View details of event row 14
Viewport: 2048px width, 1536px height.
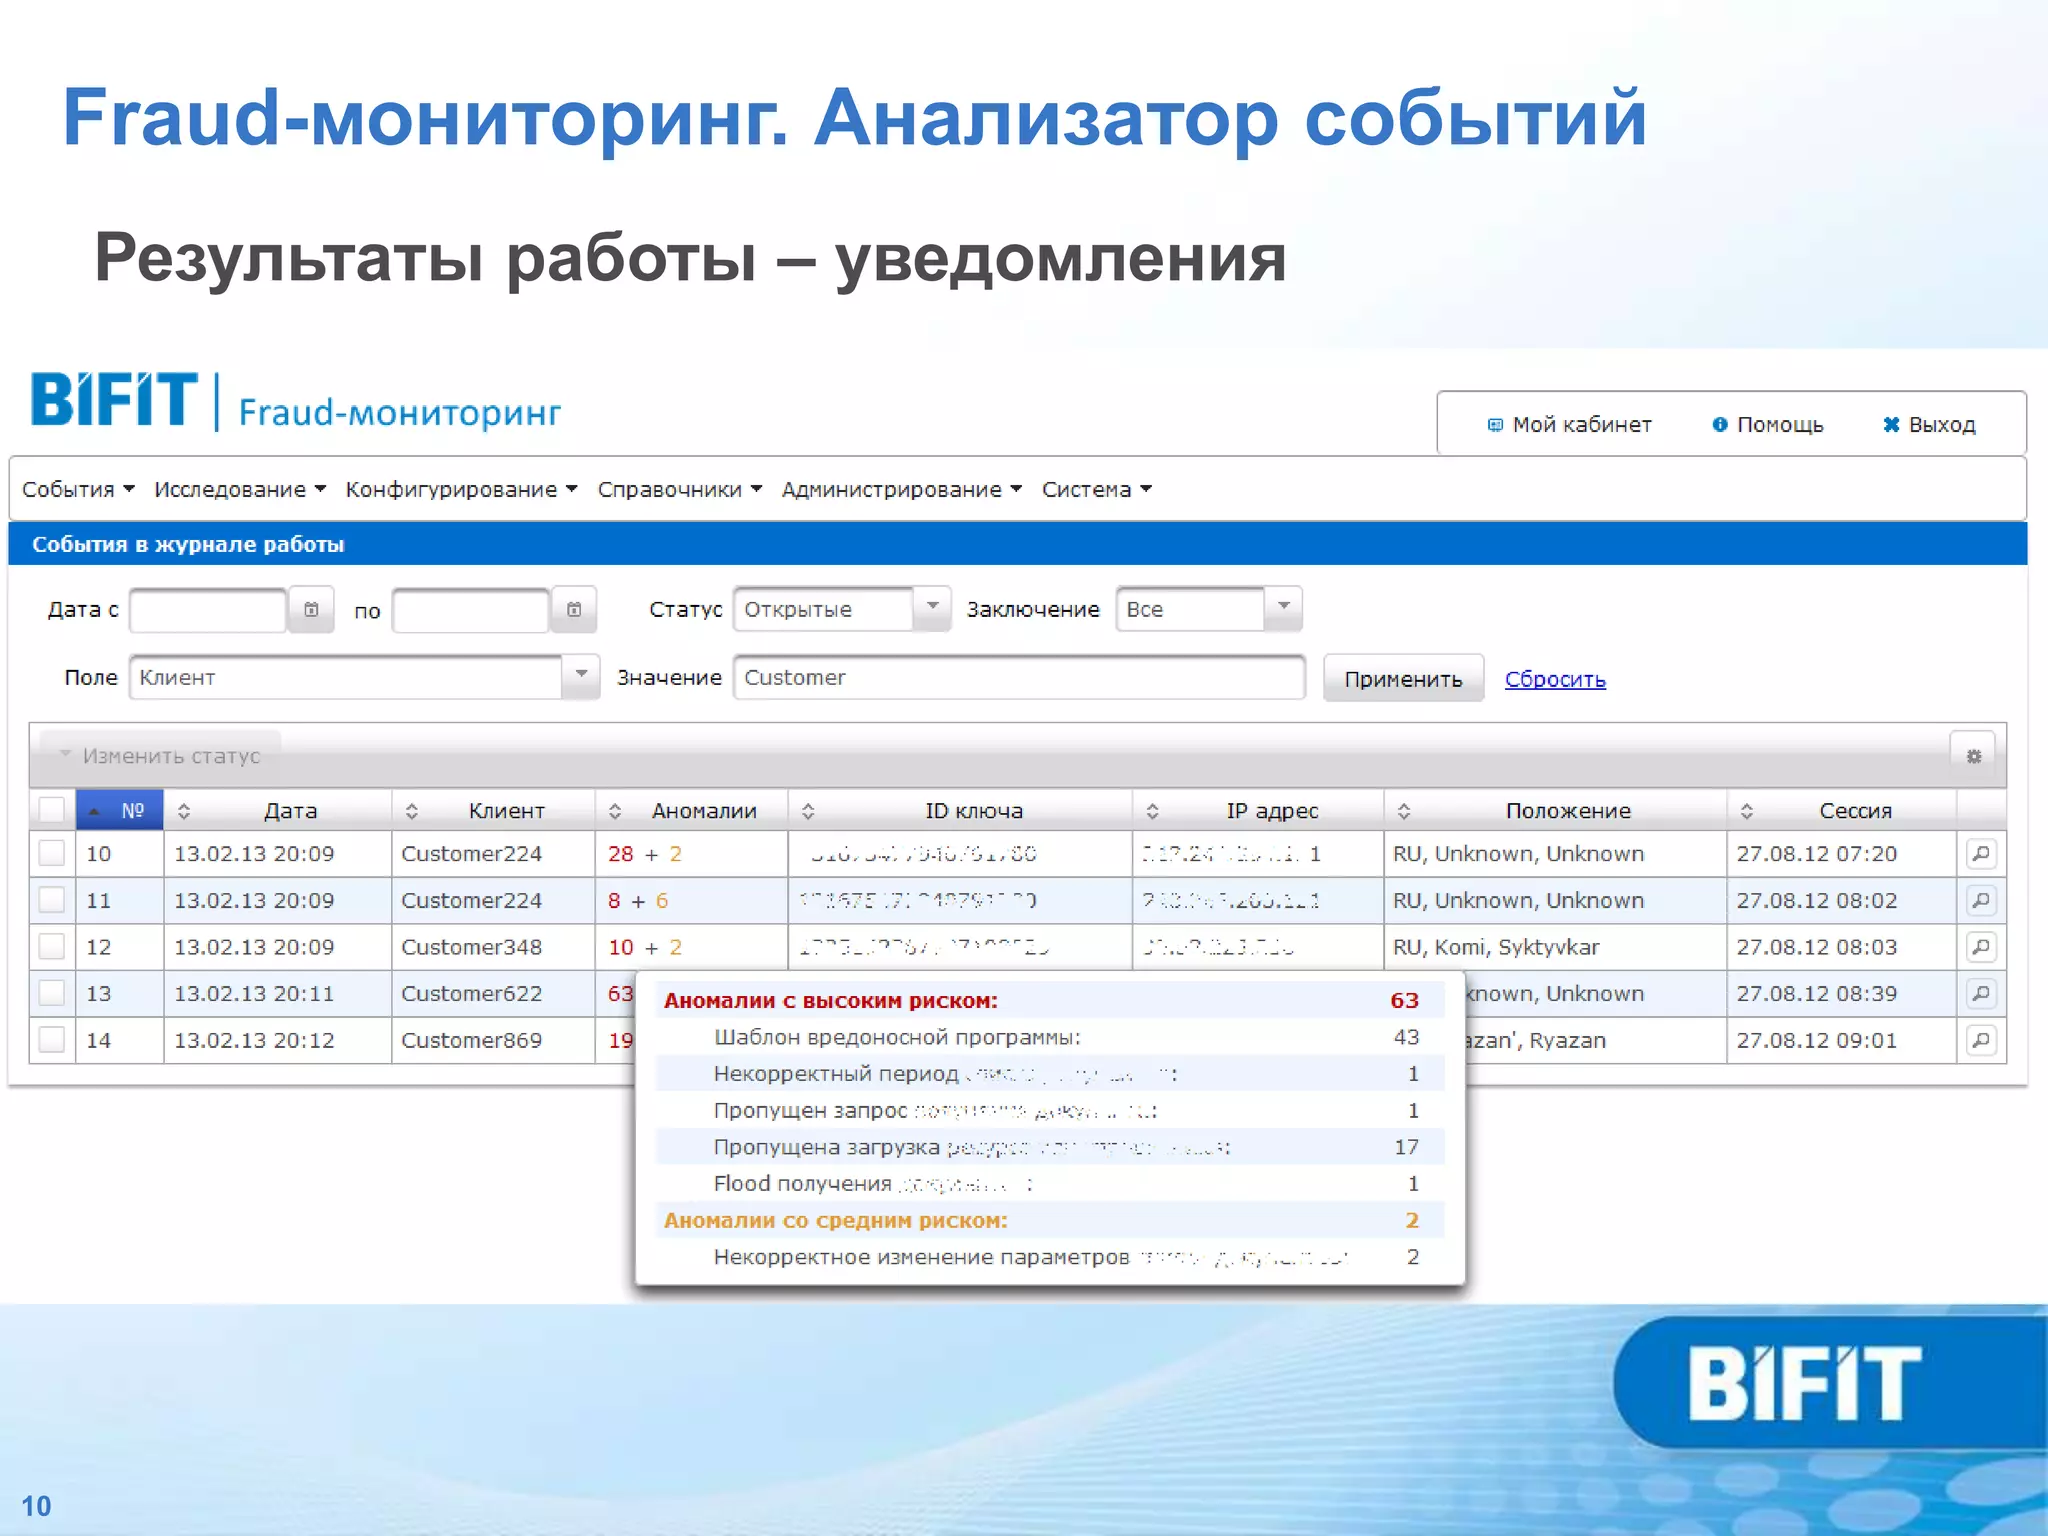(1980, 1040)
